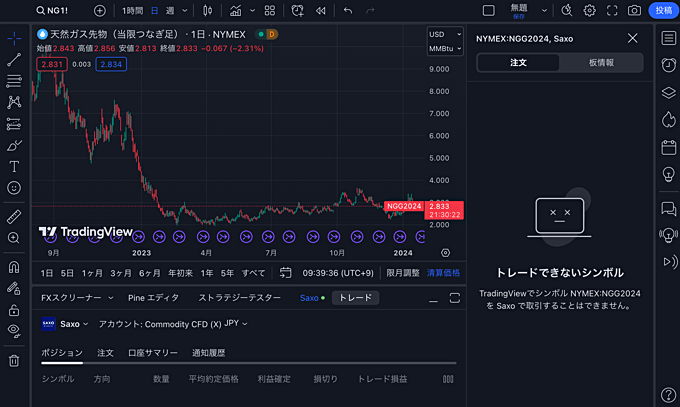Take a chart snapshot with camera

634,10
